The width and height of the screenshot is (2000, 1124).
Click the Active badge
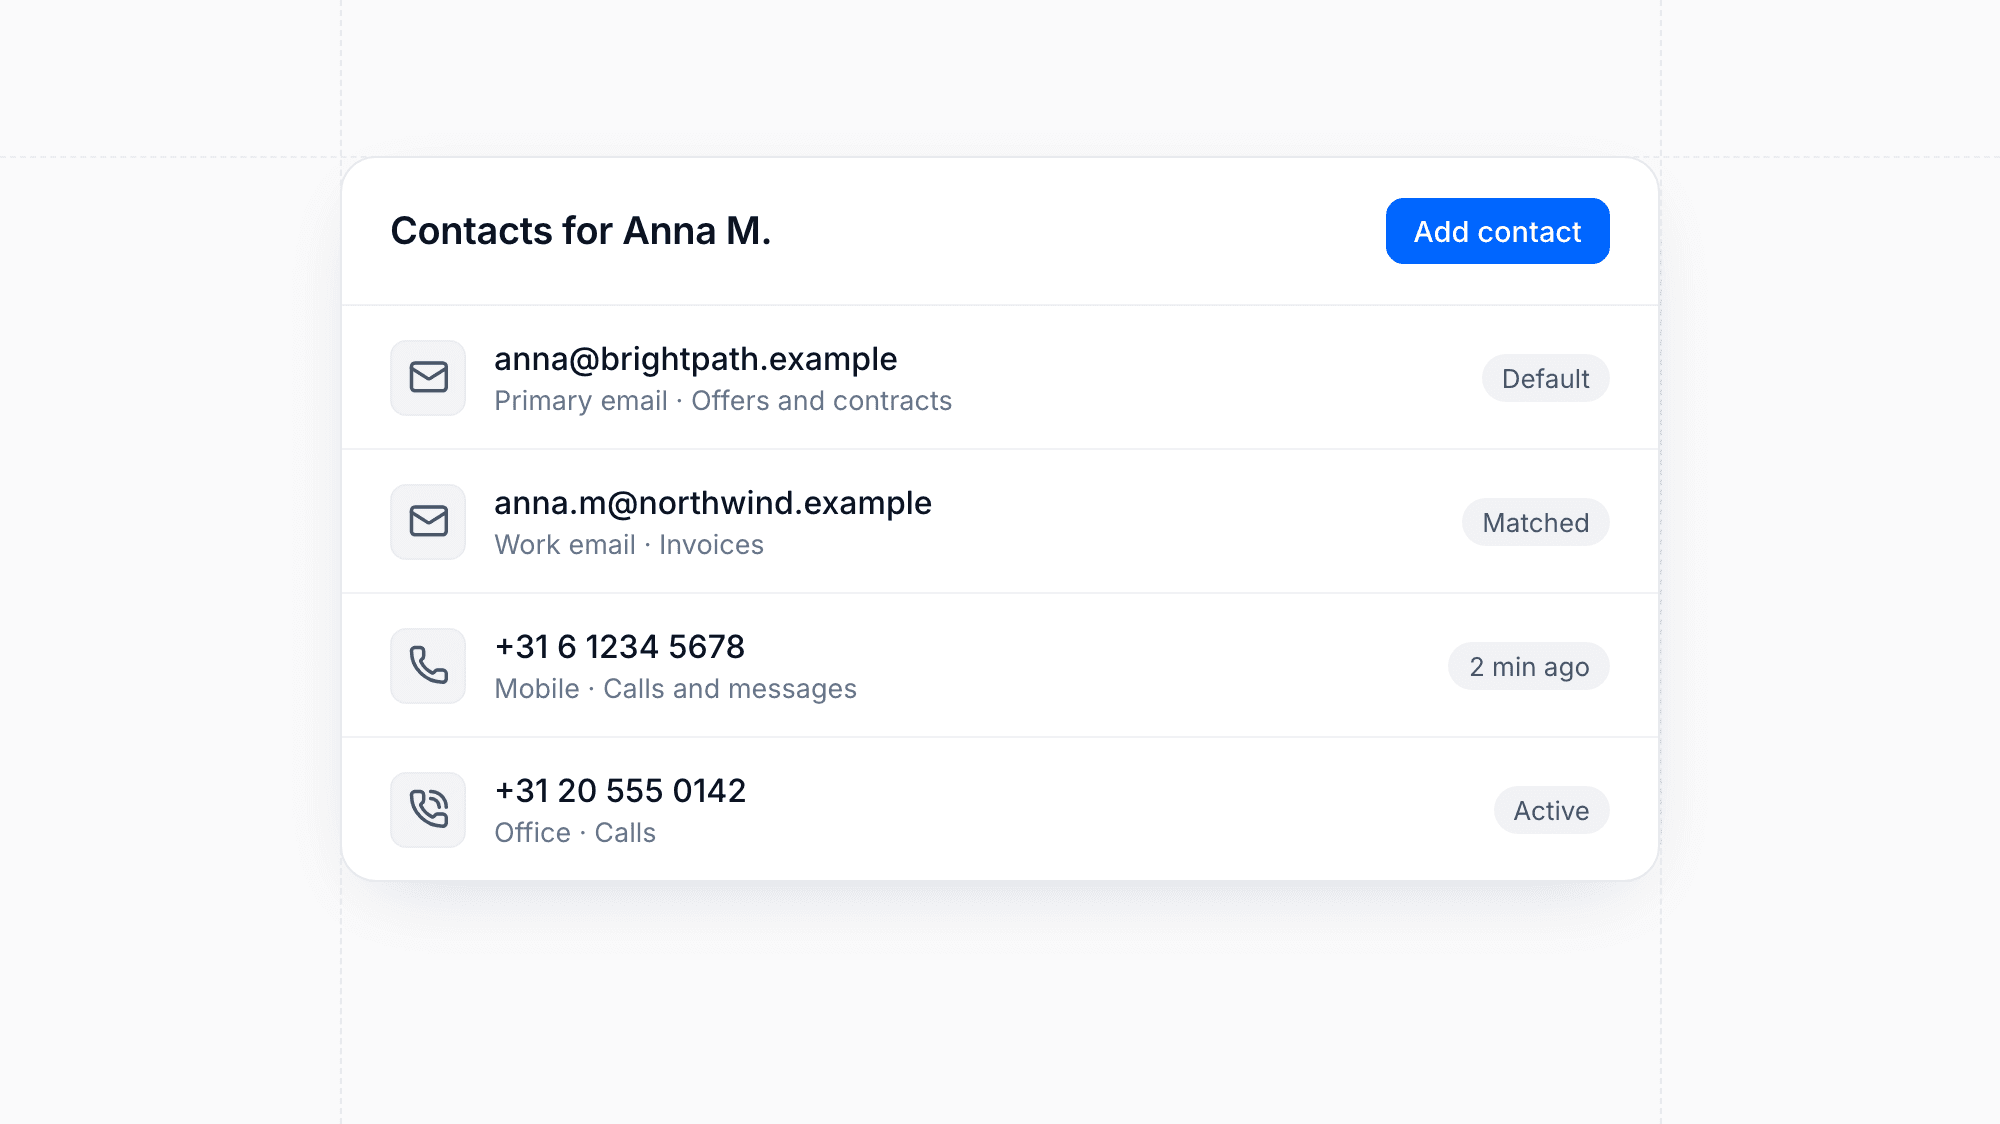(x=1551, y=810)
